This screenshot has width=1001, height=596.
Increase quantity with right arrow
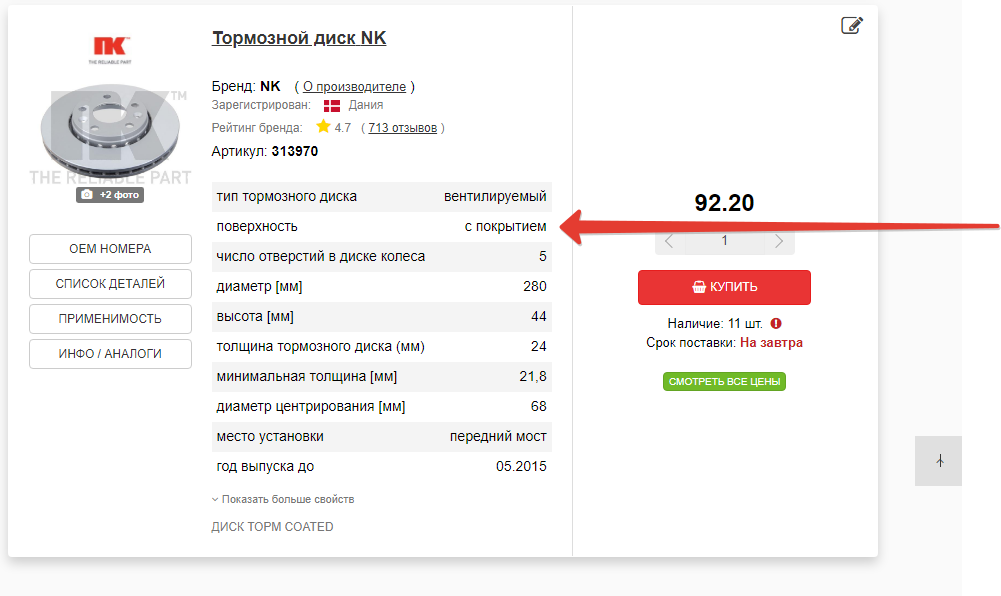pyautogui.click(x=780, y=241)
